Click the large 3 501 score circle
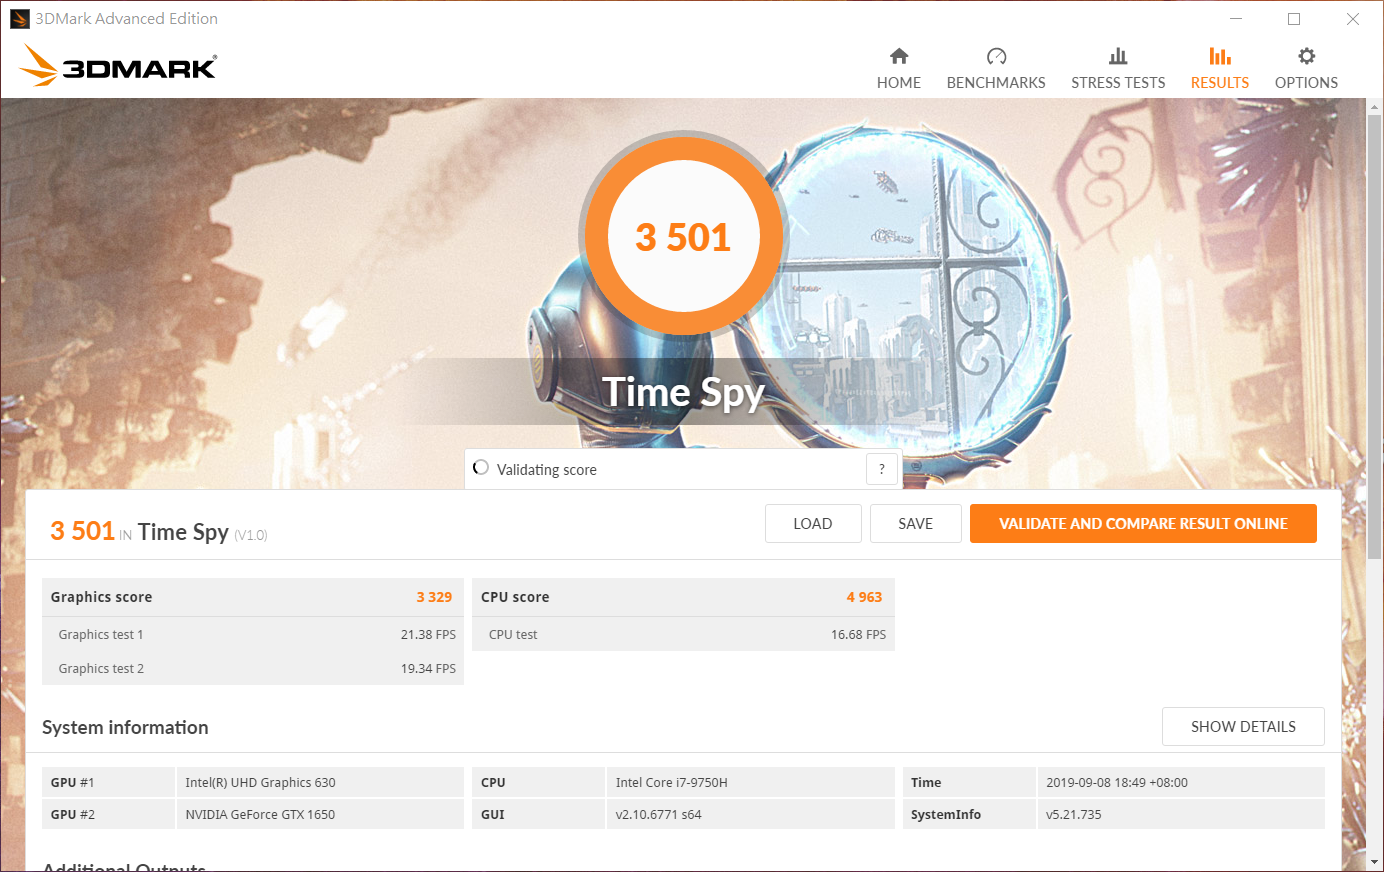This screenshot has width=1384, height=872. coord(683,237)
